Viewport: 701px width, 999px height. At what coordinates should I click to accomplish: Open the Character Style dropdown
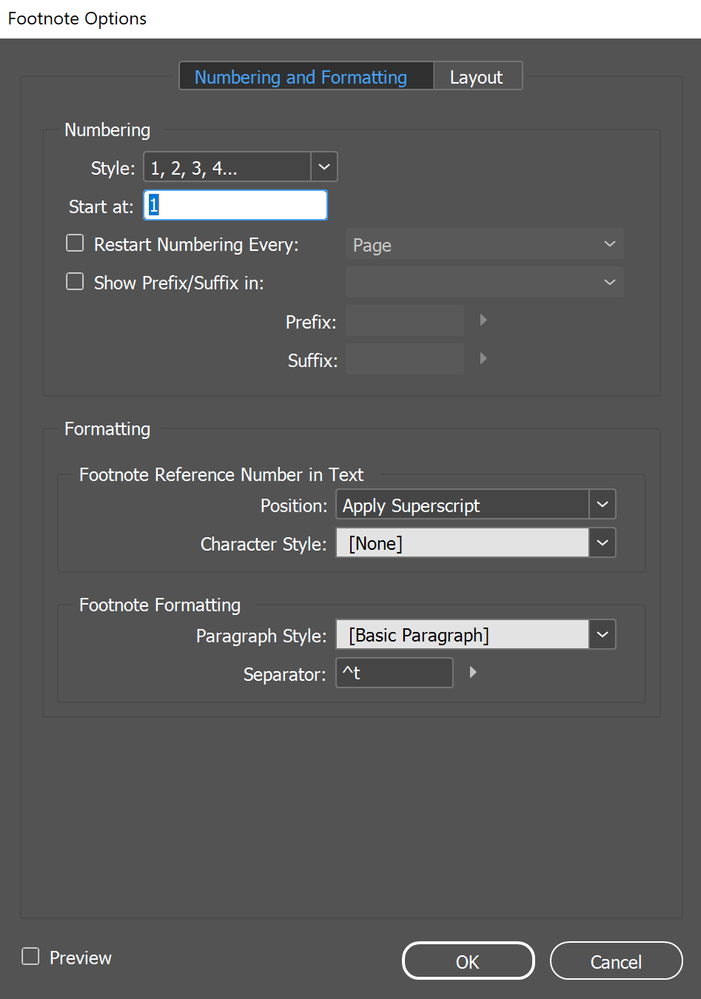point(475,543)
